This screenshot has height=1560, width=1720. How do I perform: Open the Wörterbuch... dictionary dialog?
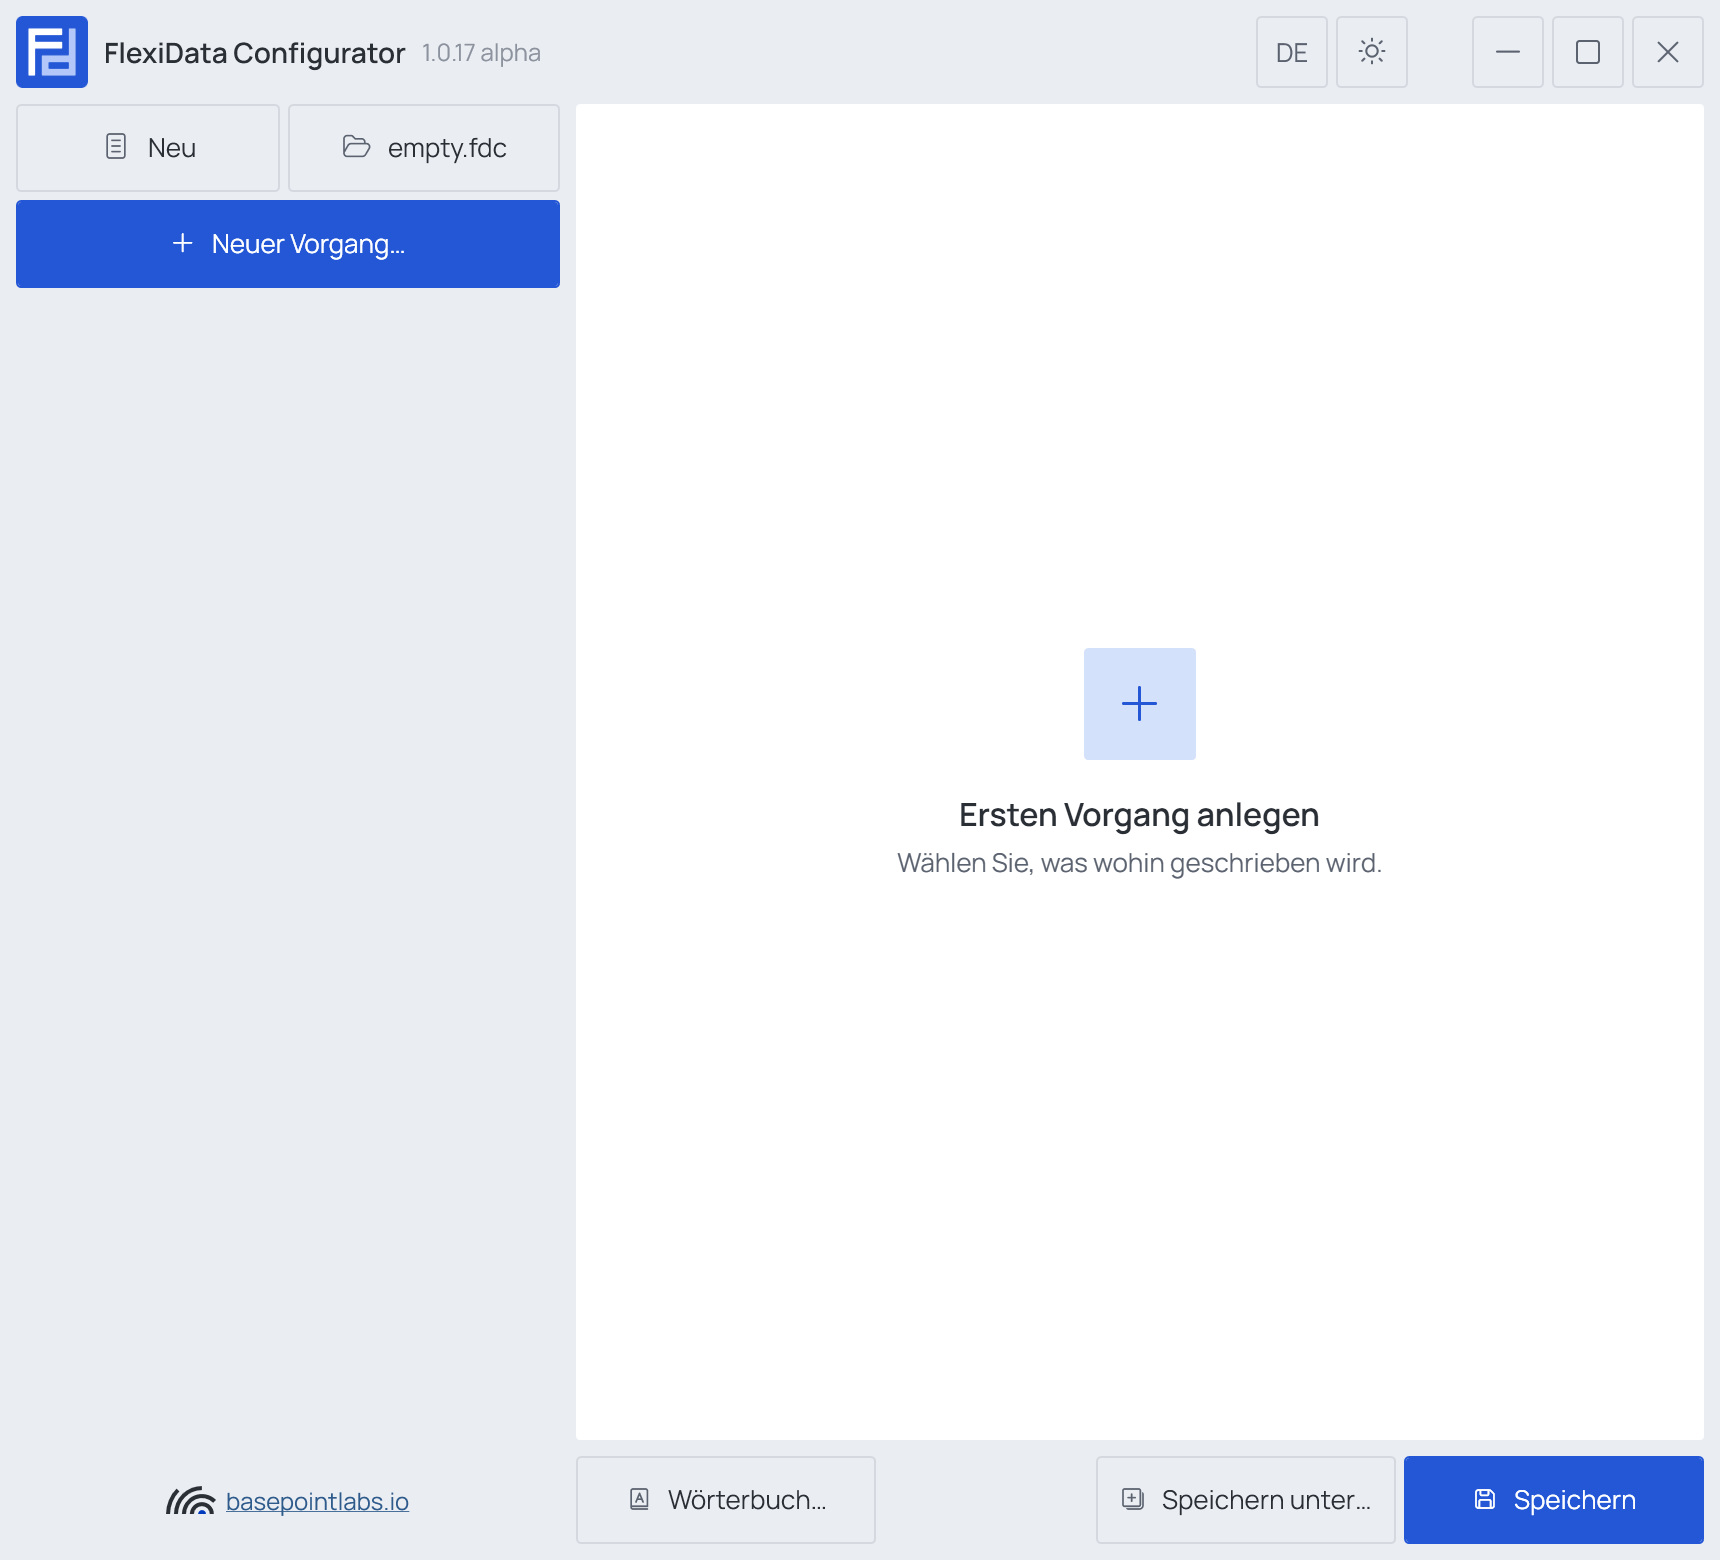pos(726,1500)
